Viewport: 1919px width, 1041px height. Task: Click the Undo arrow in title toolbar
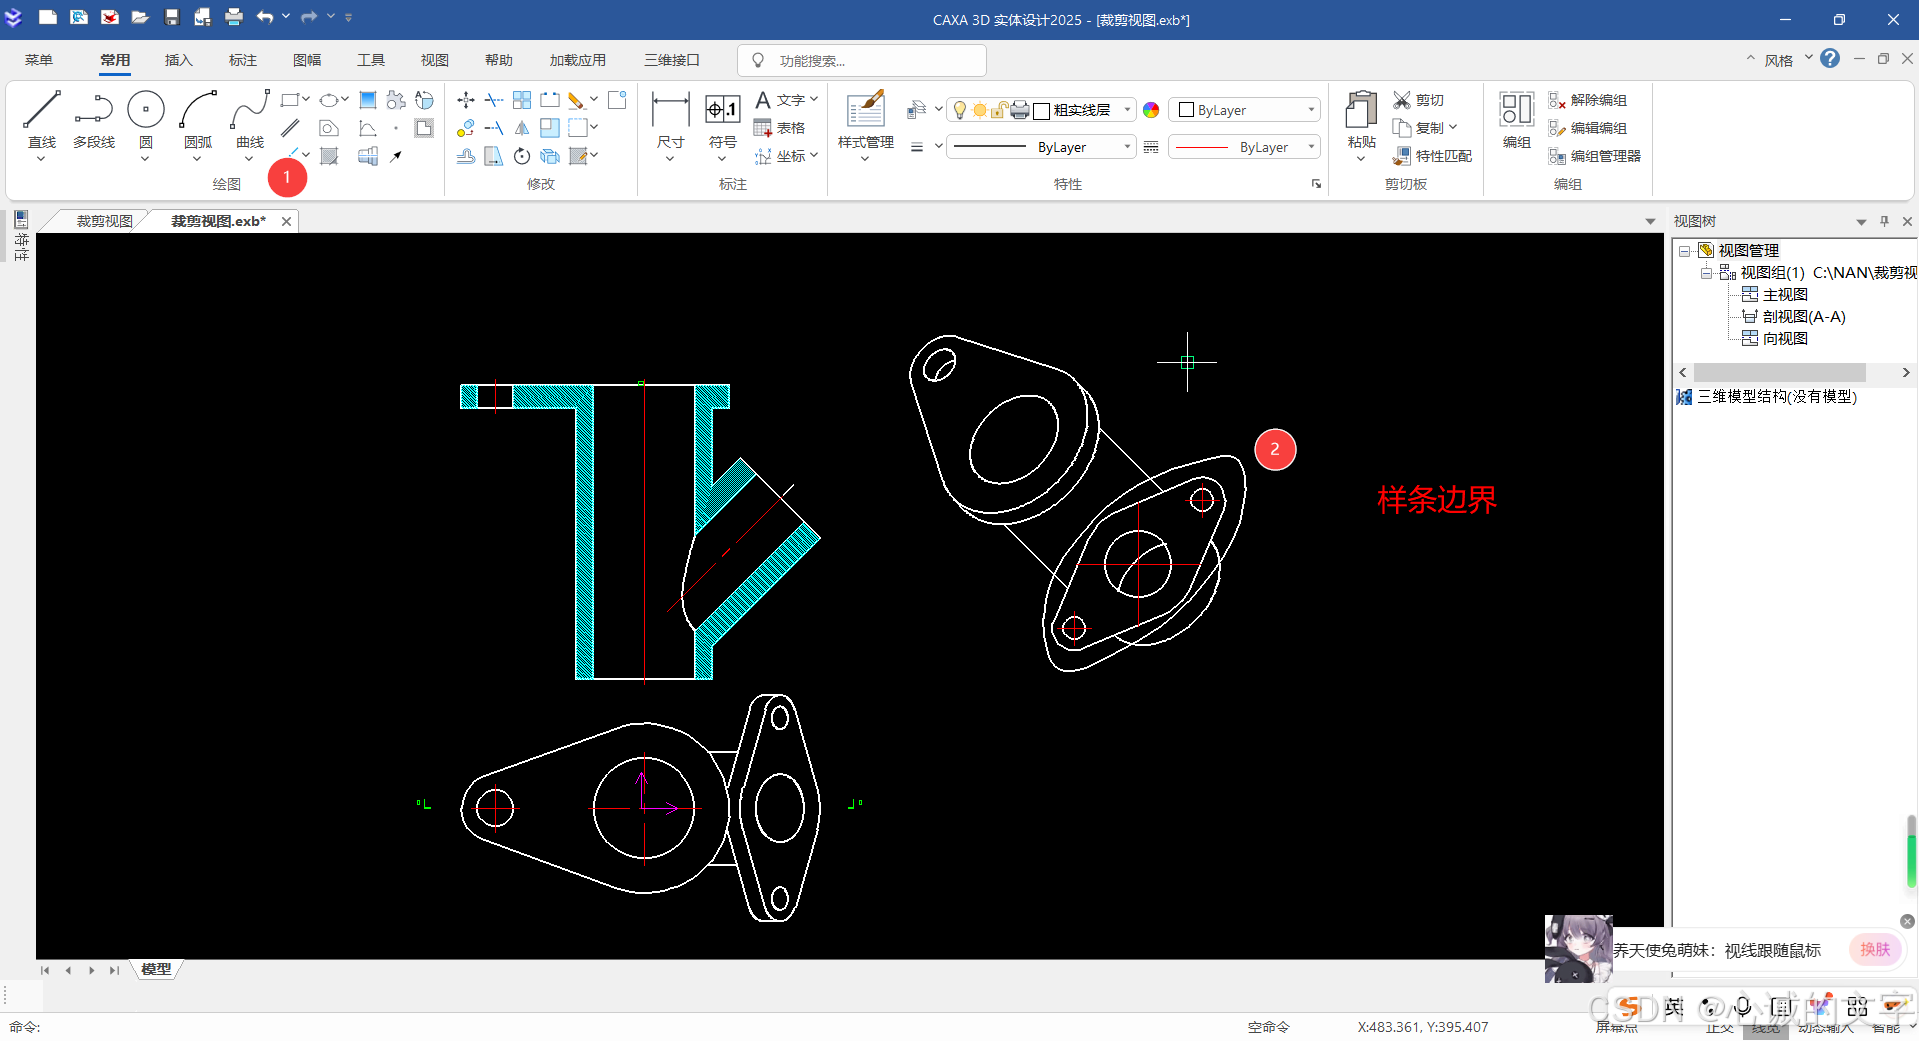(264, 17)
